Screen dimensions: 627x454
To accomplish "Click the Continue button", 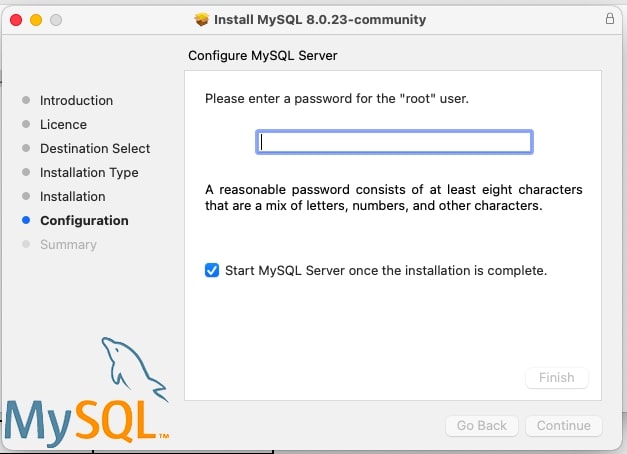I will point(563,425).
